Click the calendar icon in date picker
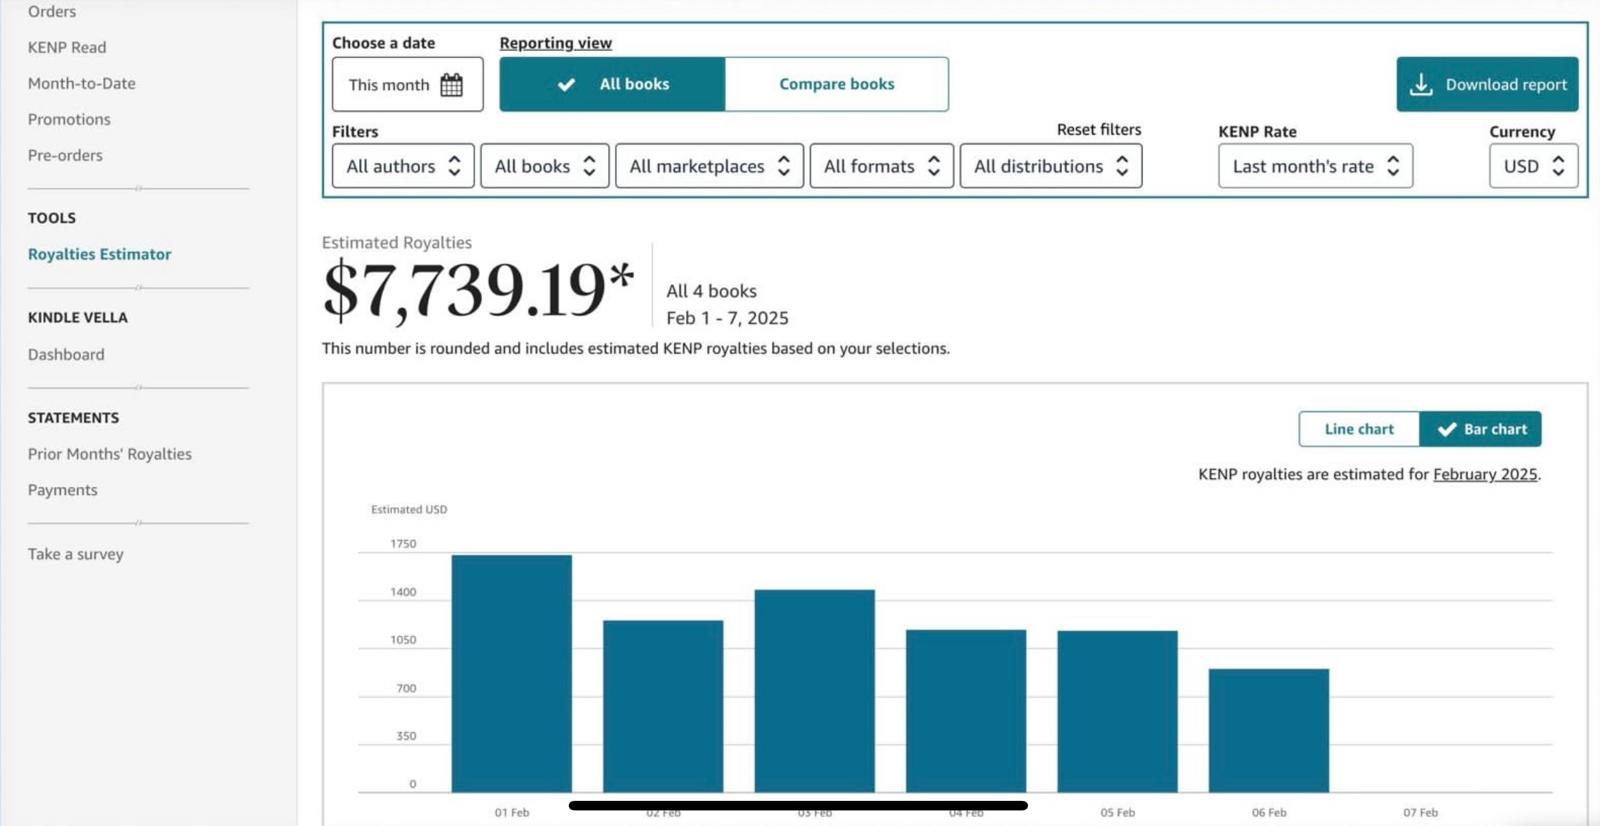 451,85
